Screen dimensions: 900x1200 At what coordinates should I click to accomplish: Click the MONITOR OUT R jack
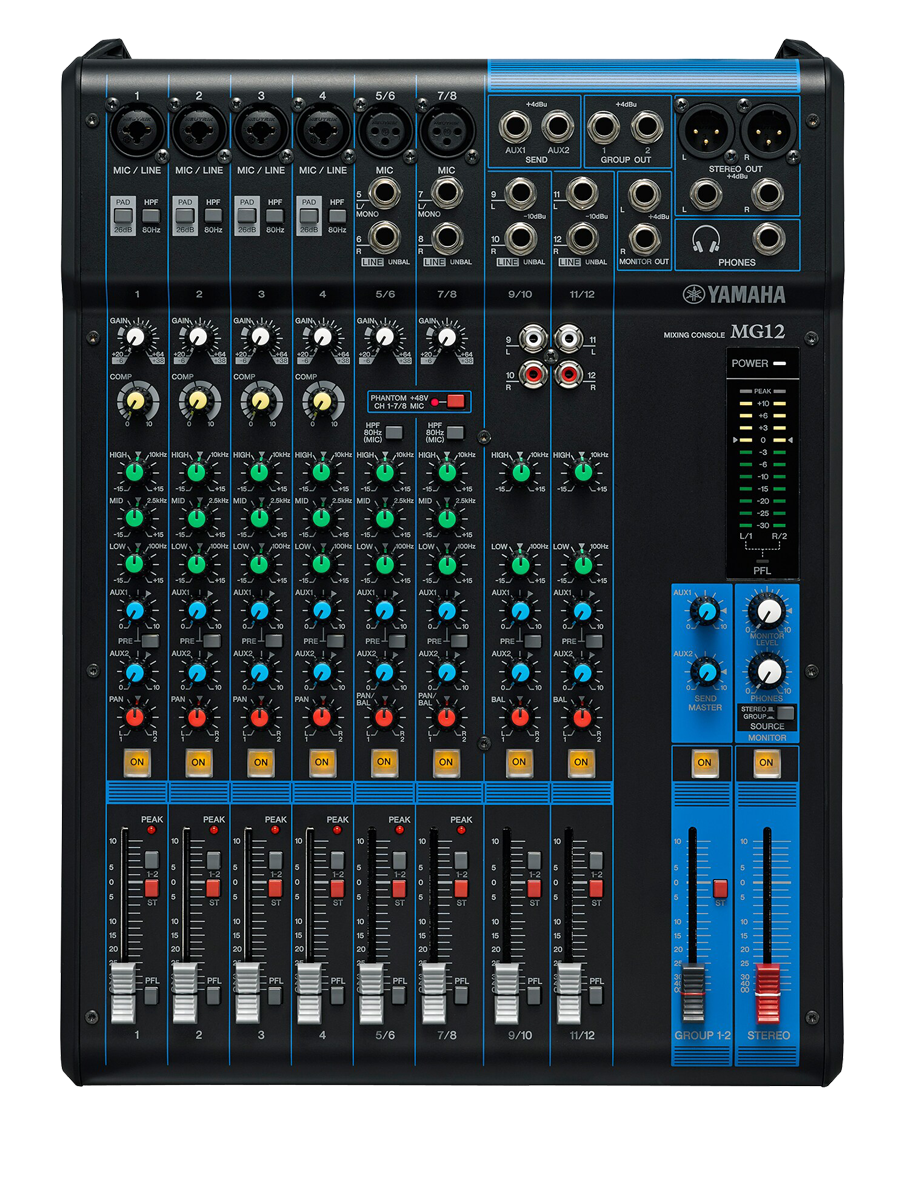pyautogui.click(x=646, y=237)
